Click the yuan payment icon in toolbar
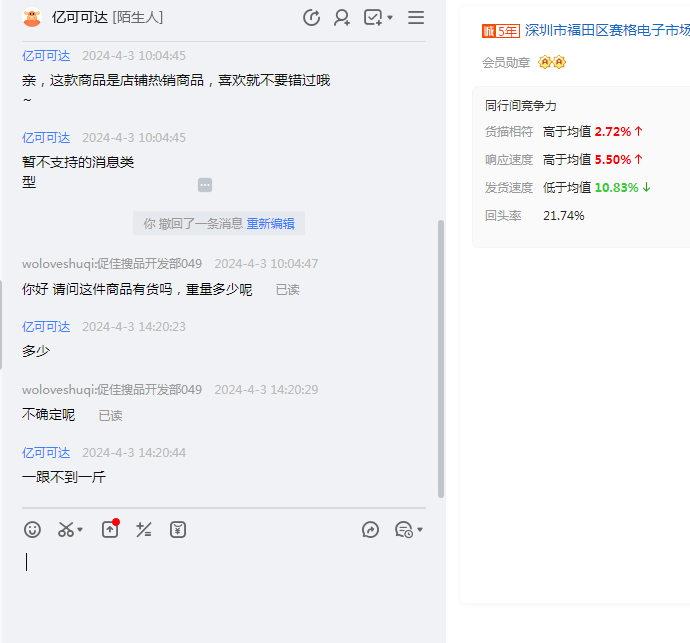The height and width of the screenshot is (643, 690). (178, 529)
